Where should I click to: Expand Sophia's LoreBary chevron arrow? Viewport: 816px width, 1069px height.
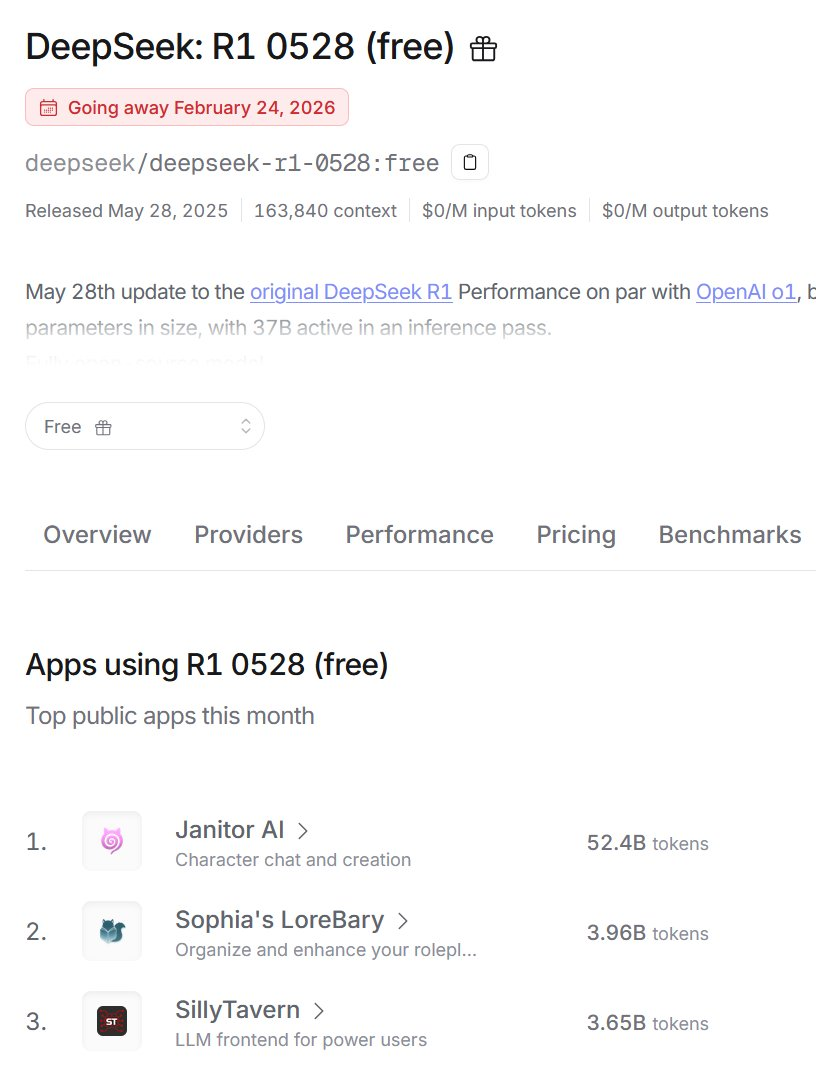[x=403, y=920]
